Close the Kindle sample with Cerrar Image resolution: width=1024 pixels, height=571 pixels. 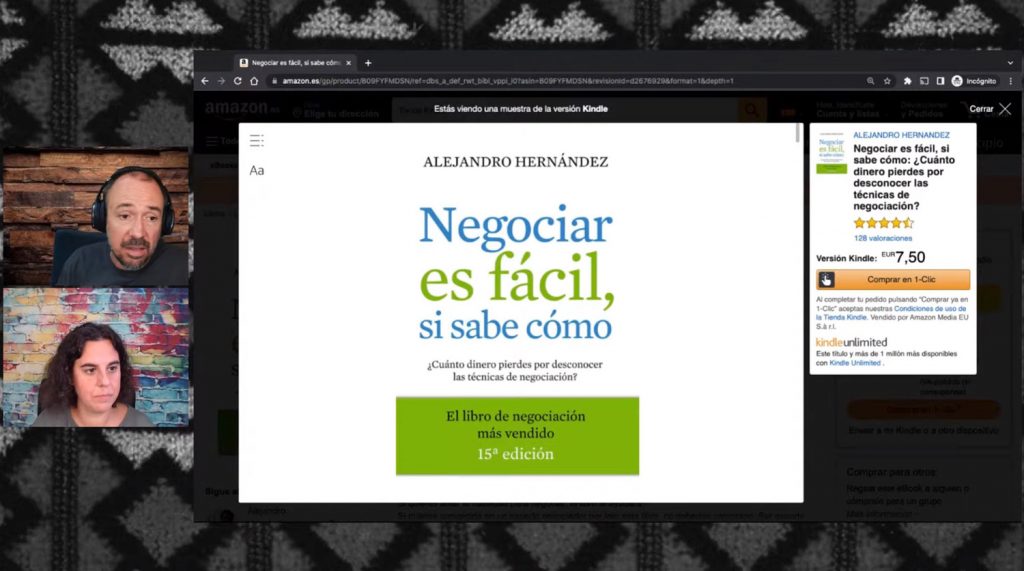[990, 109]
